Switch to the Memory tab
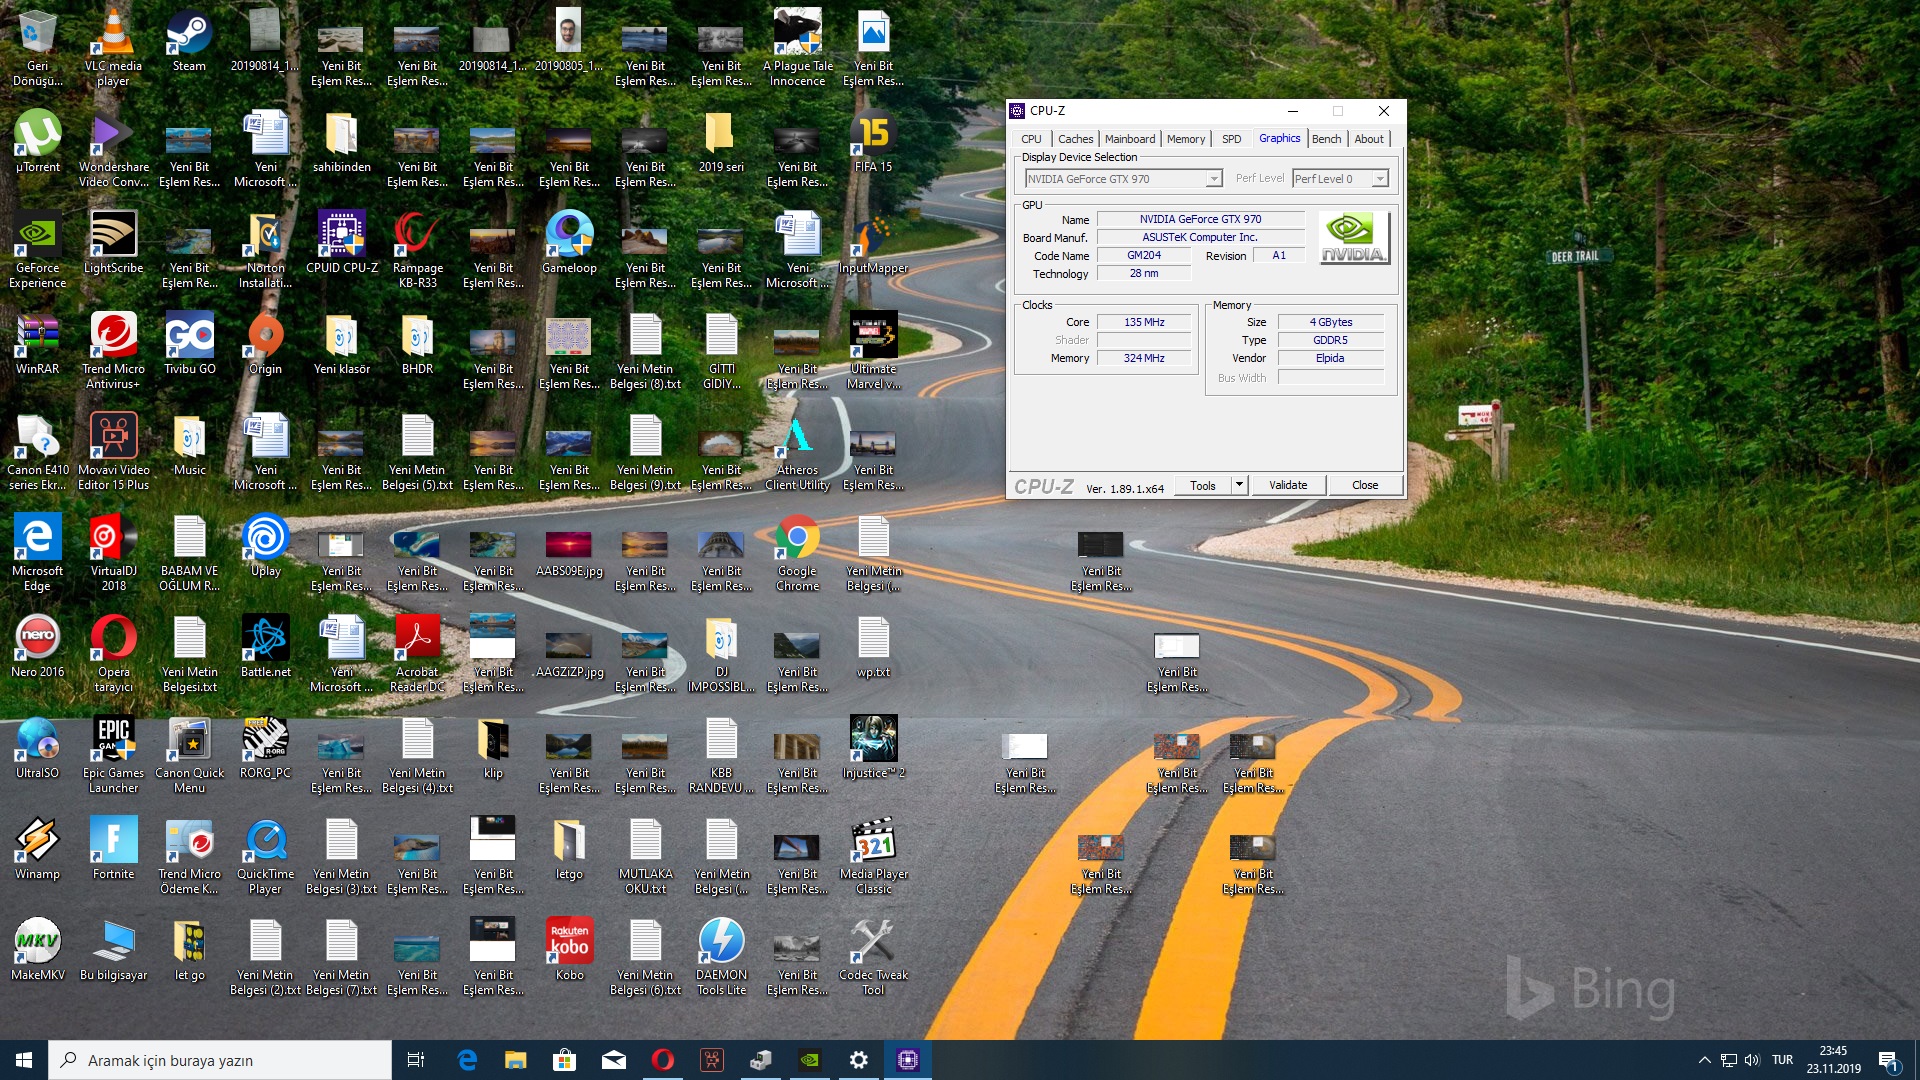The height and width of the screenshot is (1080, 1920). click(1185, 139)
